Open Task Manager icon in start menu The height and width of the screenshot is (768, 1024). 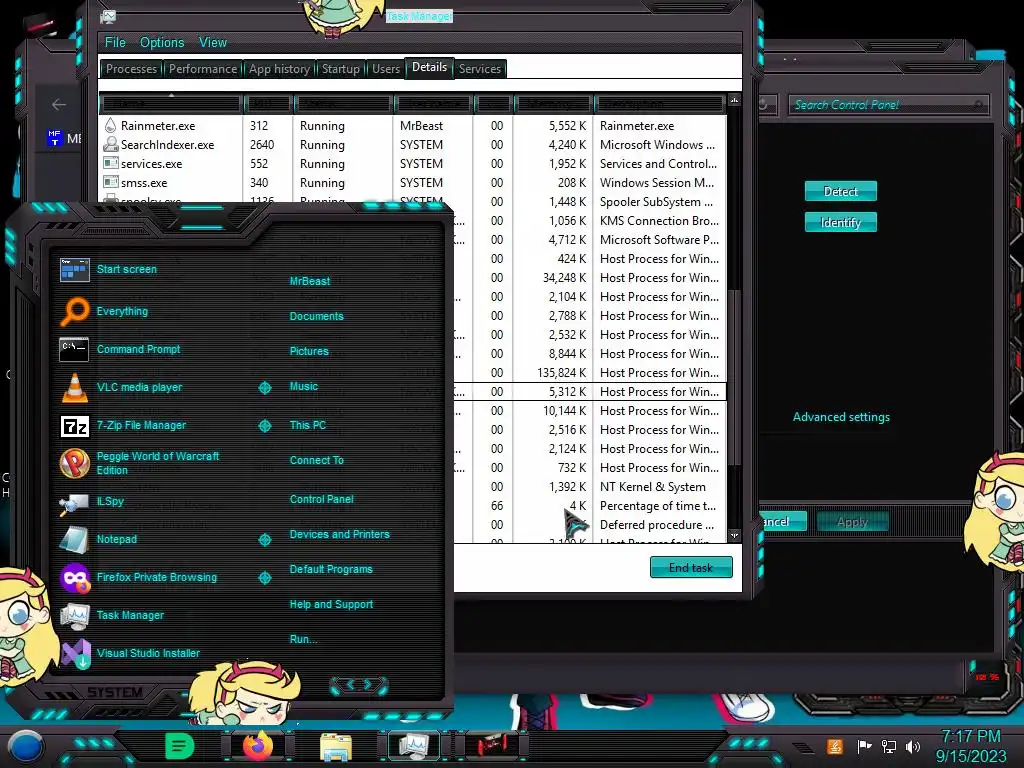[x=74, y=615]
